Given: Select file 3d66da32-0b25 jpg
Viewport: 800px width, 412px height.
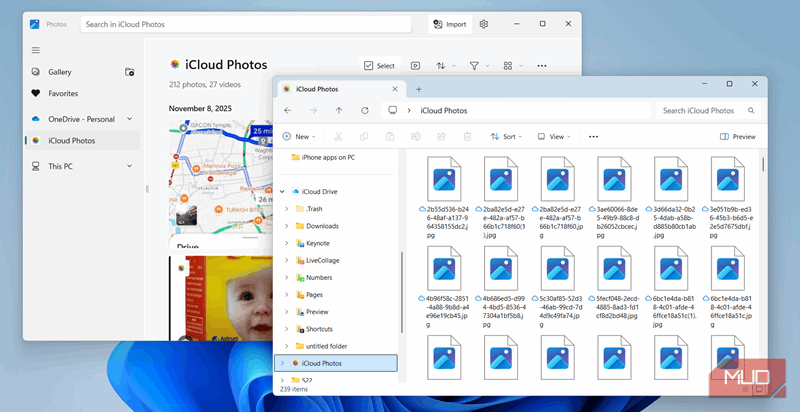Looking at the screenshot, I should point(670,197).
